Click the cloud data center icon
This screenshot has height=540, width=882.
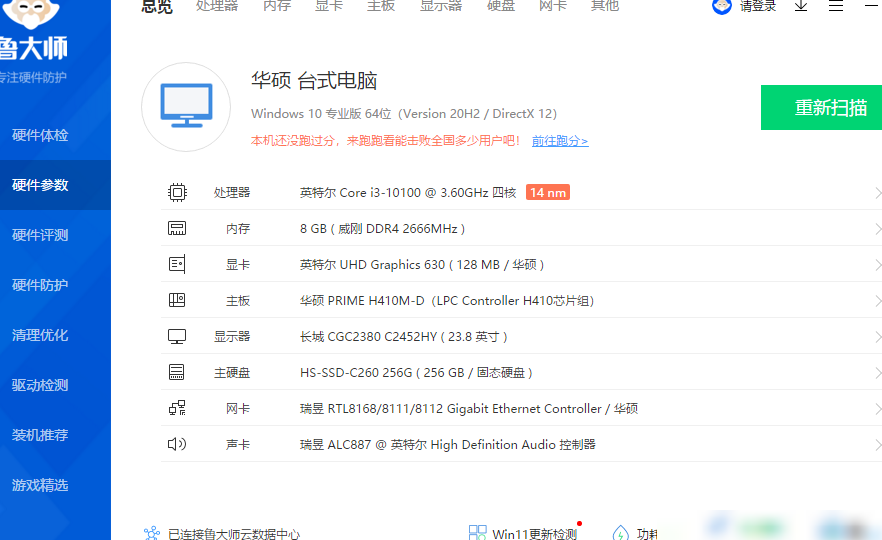tap(152, 533)
